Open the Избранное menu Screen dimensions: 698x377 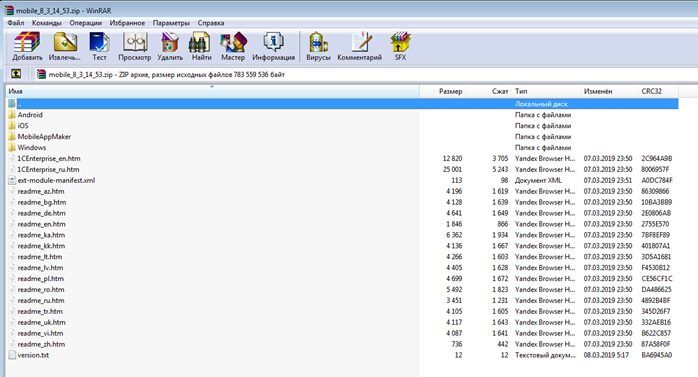pos(127,23)
